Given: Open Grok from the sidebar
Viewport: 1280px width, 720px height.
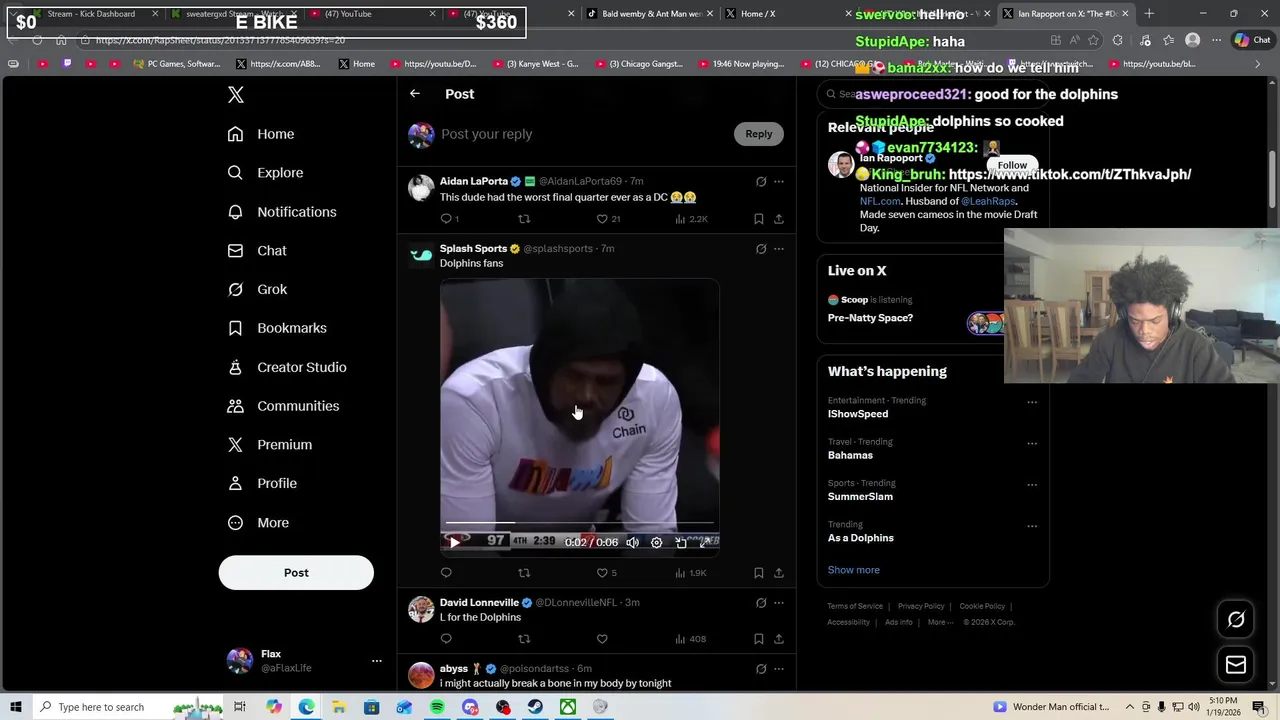Looking at the screenshot, I should [x=257, y=289].
